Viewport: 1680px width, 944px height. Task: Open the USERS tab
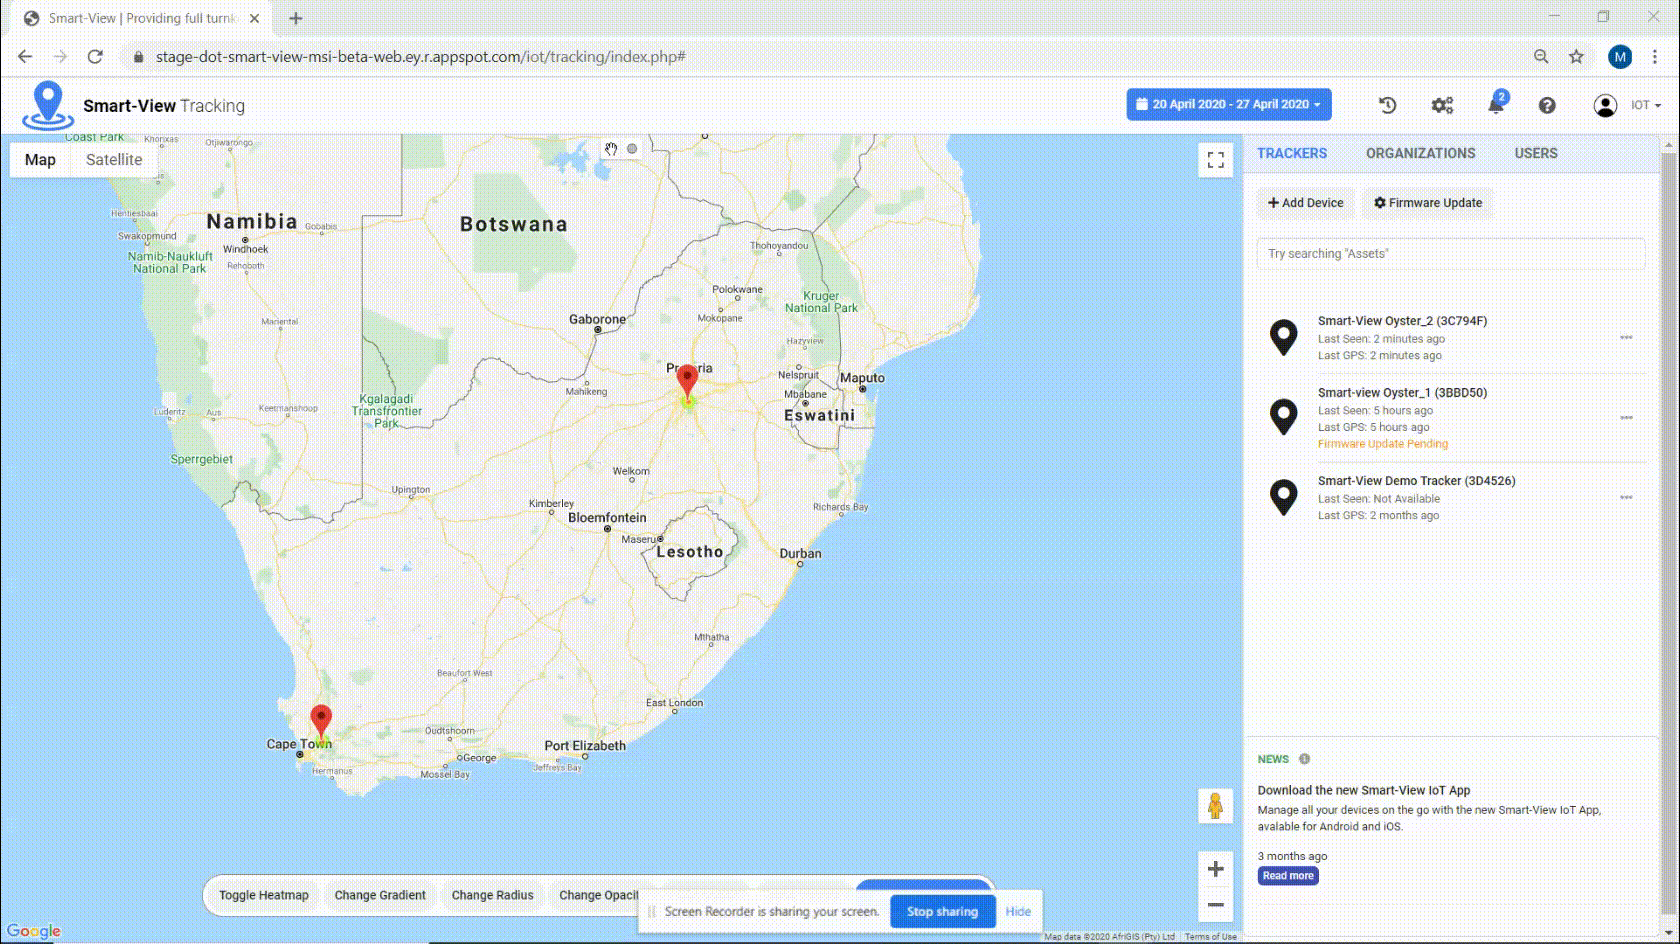click(x=1536, y=153)
